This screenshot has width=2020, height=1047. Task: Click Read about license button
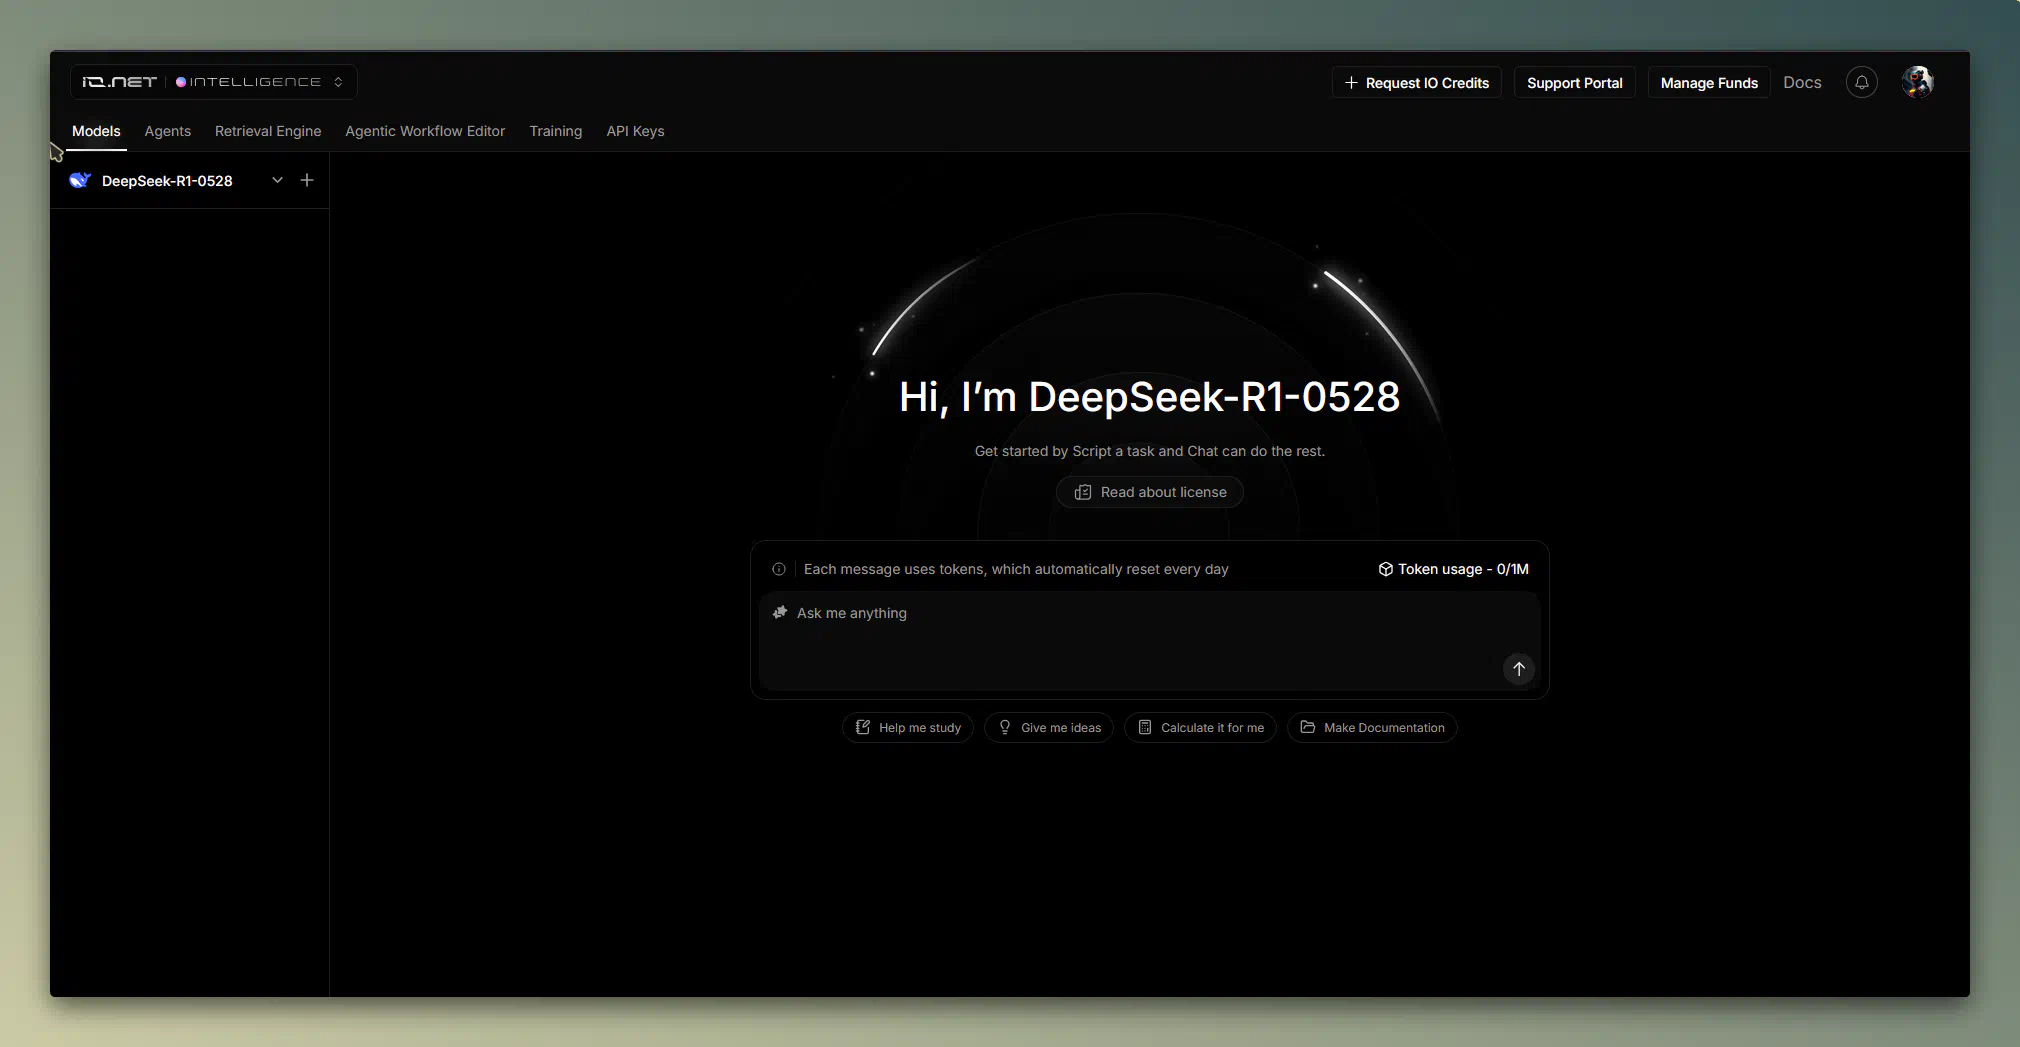point(1149,492)
